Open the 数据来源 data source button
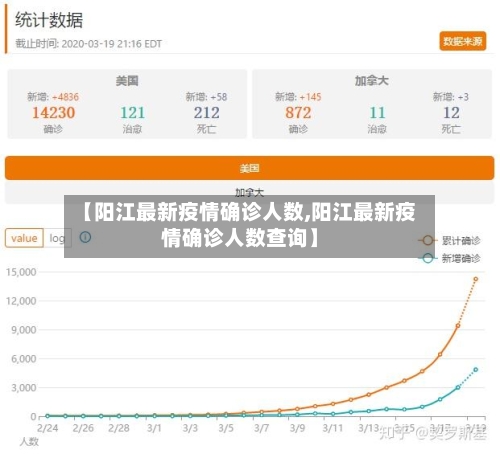Viewport: 500px width, 454px height. click(463, 41)
